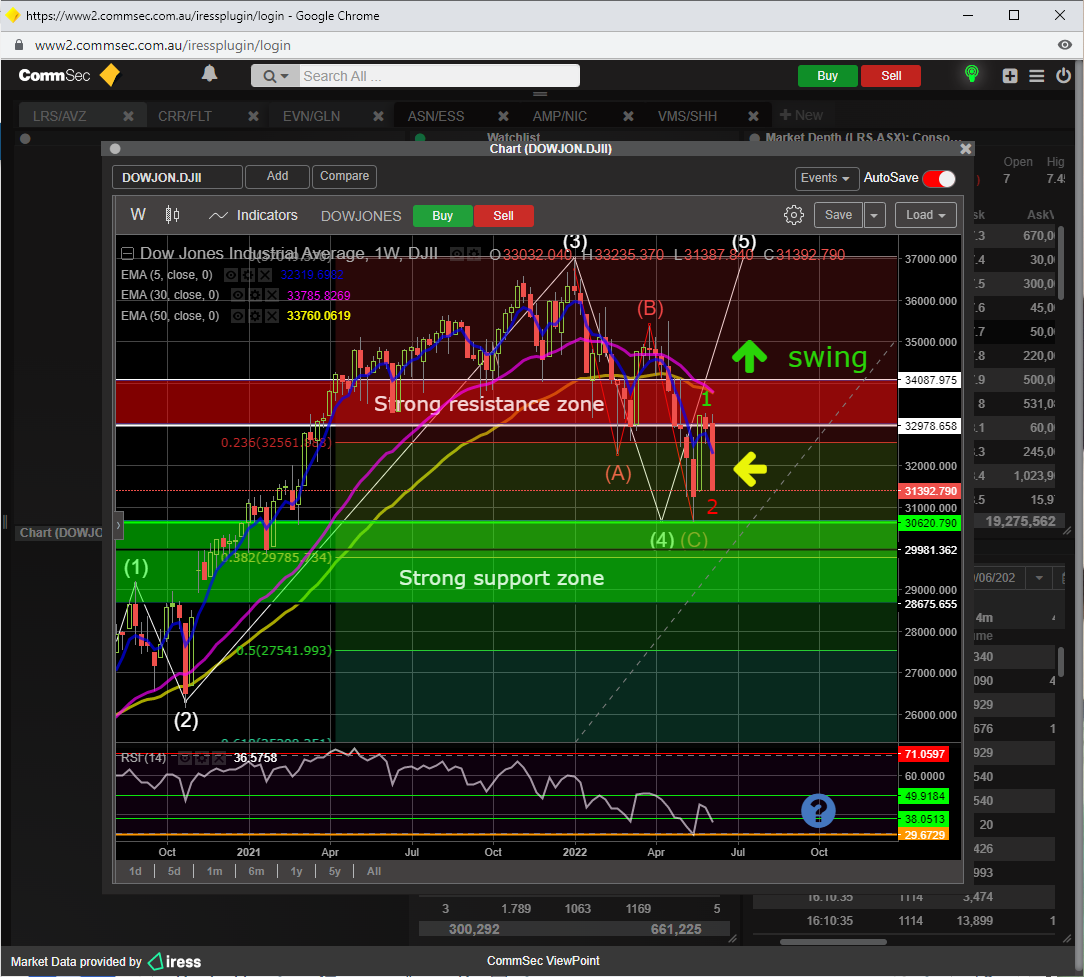Open the Events dropdown
Viewport: 1084px width, 977px height.
pos(827,178)
